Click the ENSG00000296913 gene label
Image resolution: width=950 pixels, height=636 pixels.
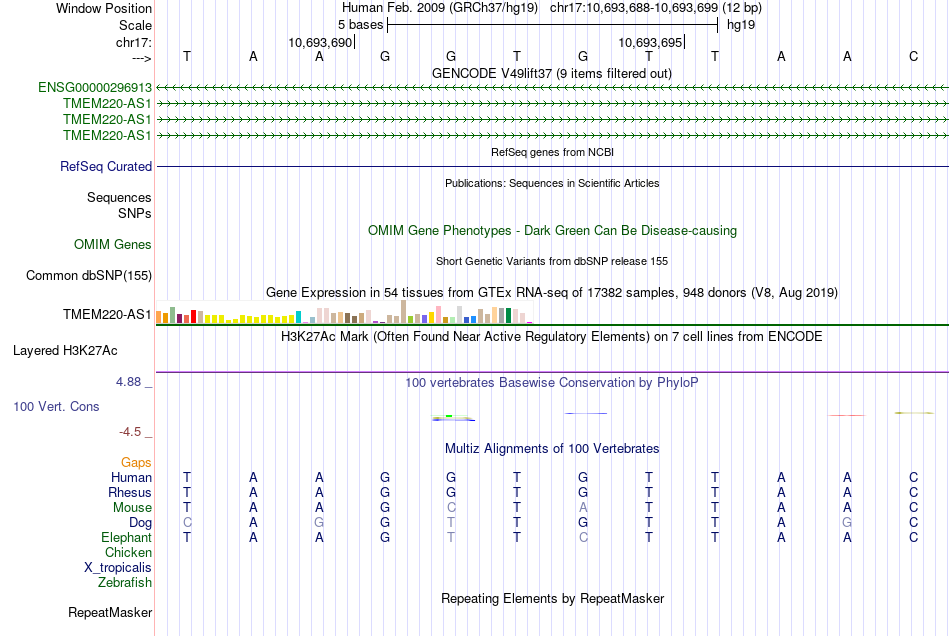pos(95,88)
